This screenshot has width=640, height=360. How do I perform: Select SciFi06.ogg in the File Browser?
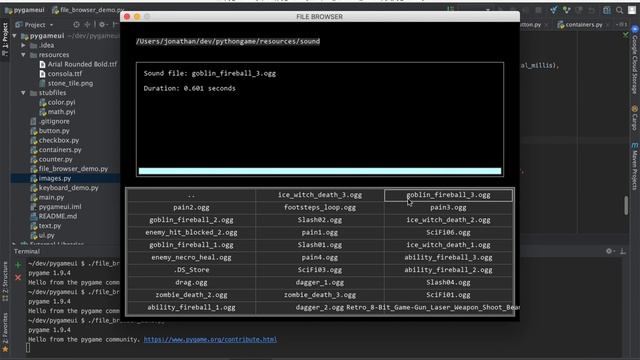click(448, 232)
